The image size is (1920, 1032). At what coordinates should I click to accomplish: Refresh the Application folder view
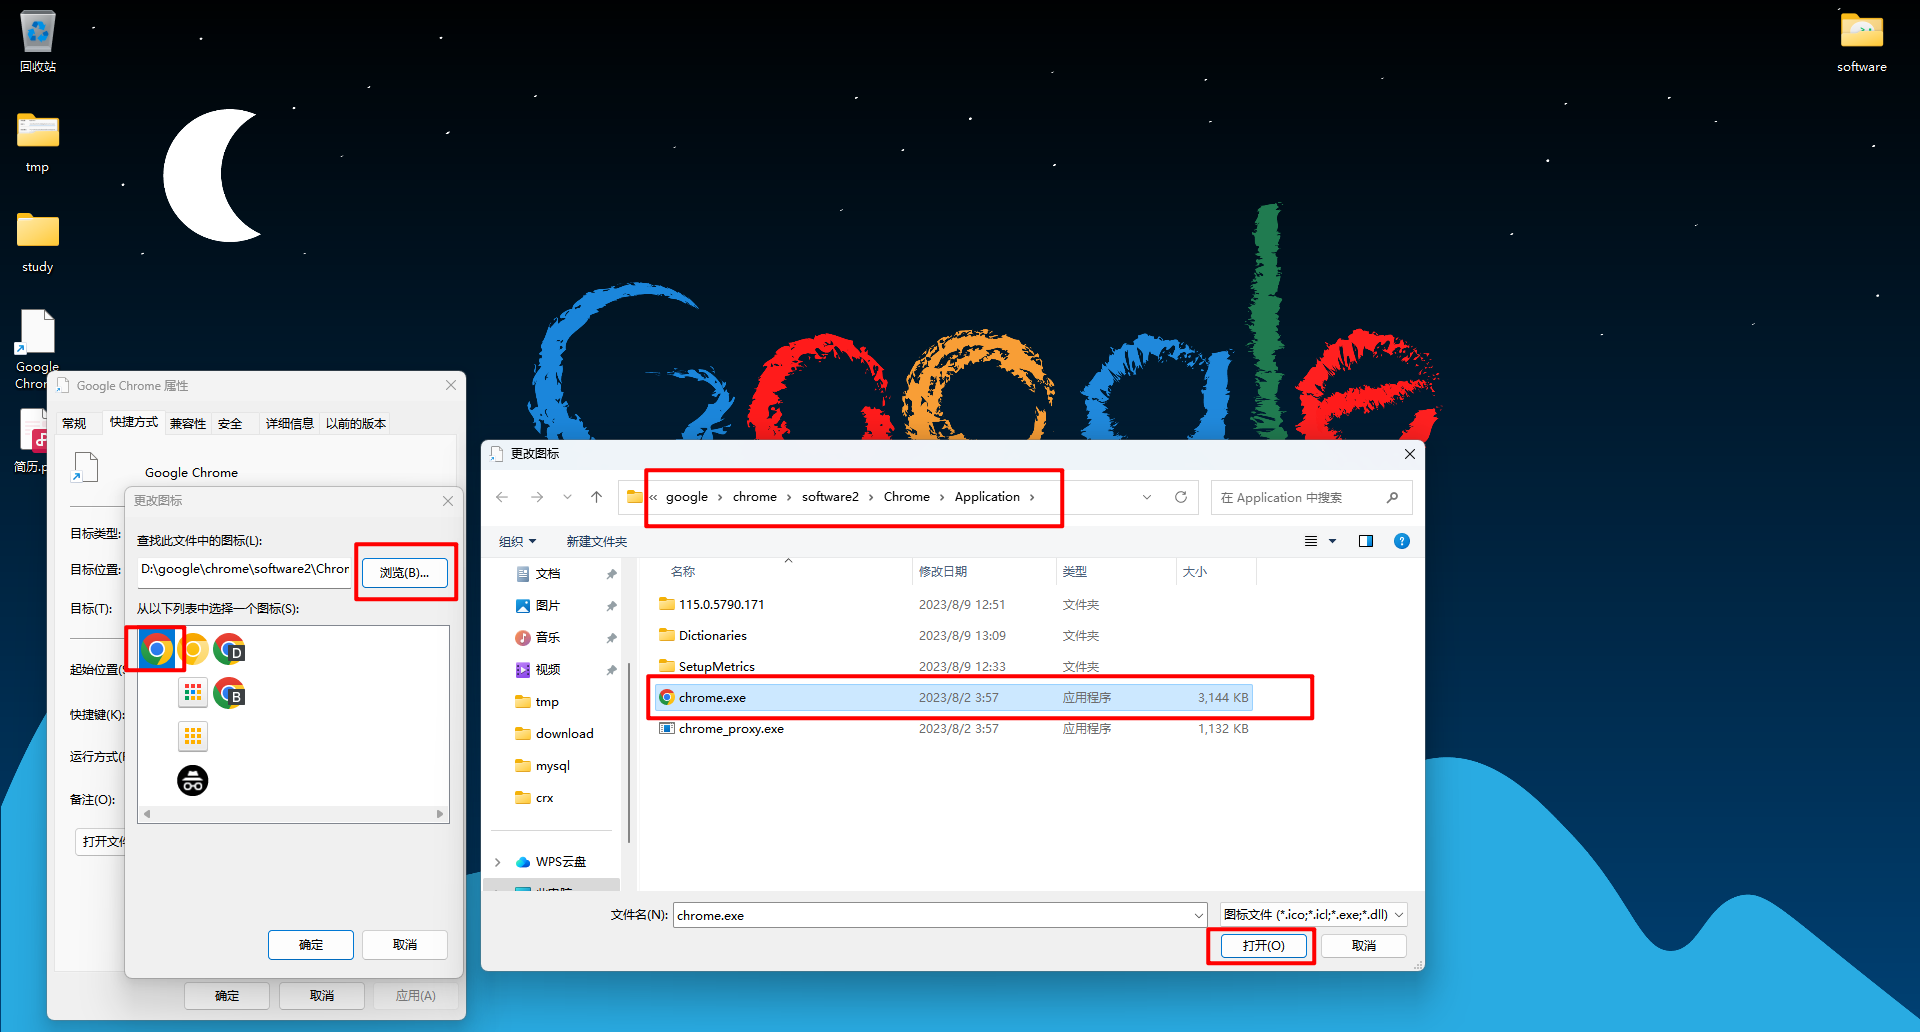(1181, 497)
